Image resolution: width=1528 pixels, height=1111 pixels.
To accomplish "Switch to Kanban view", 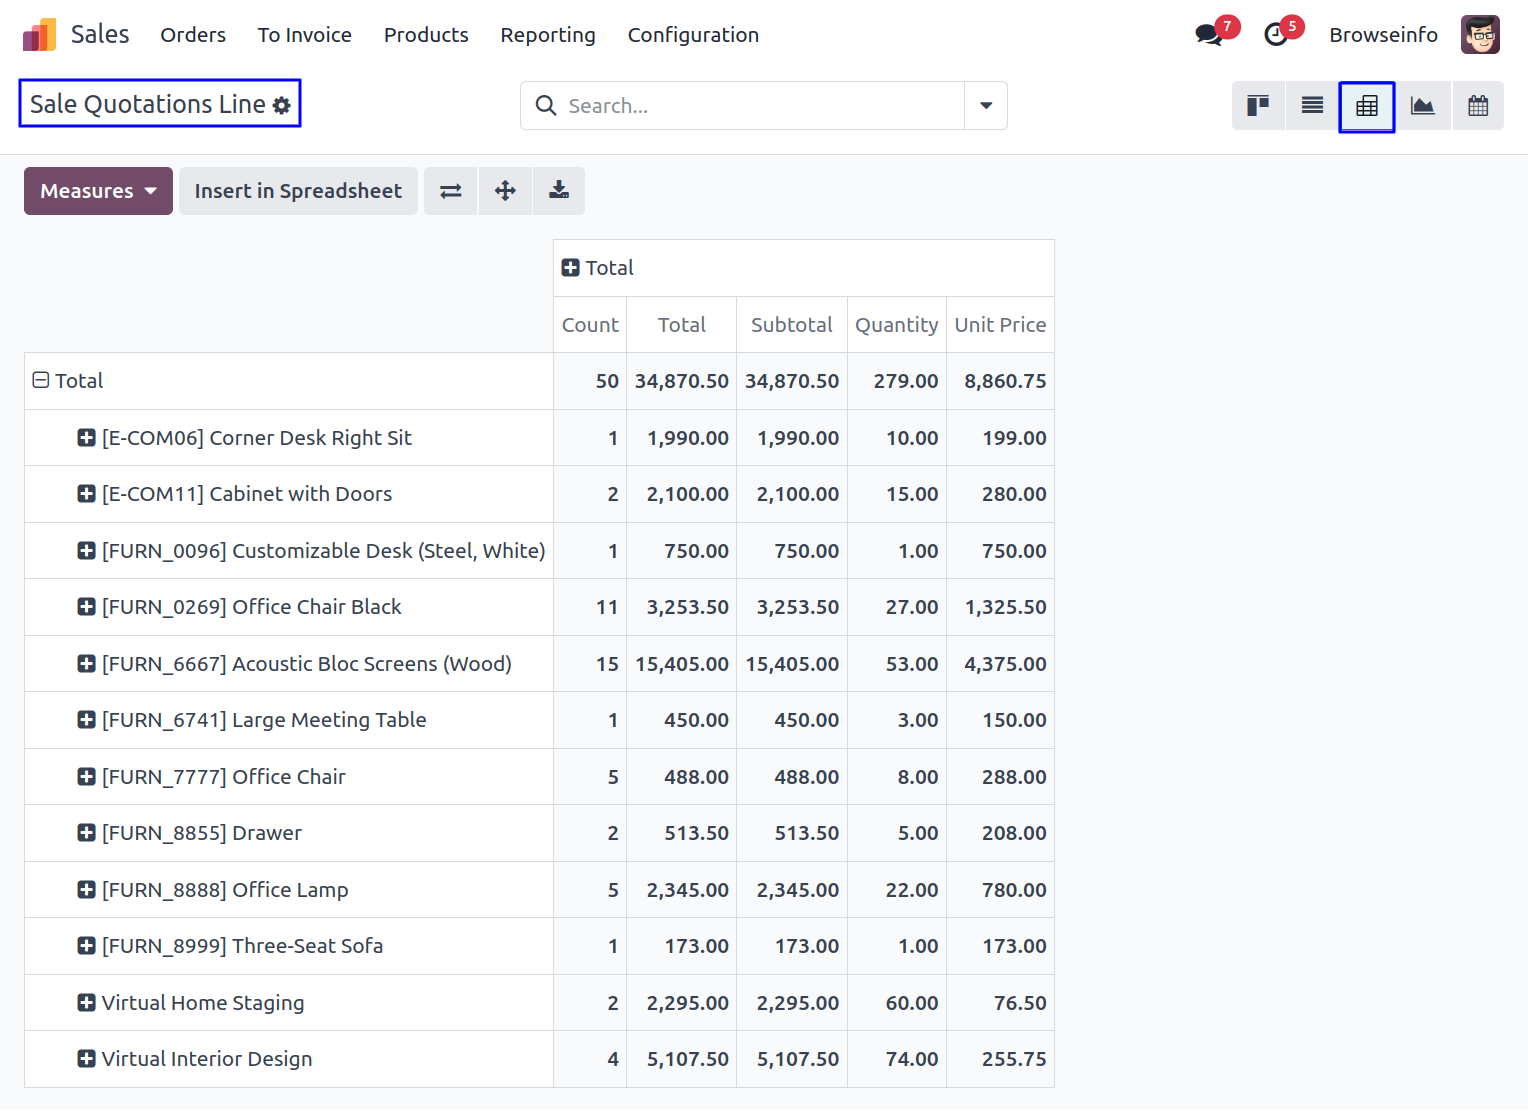I will (x=1258, y=106).
